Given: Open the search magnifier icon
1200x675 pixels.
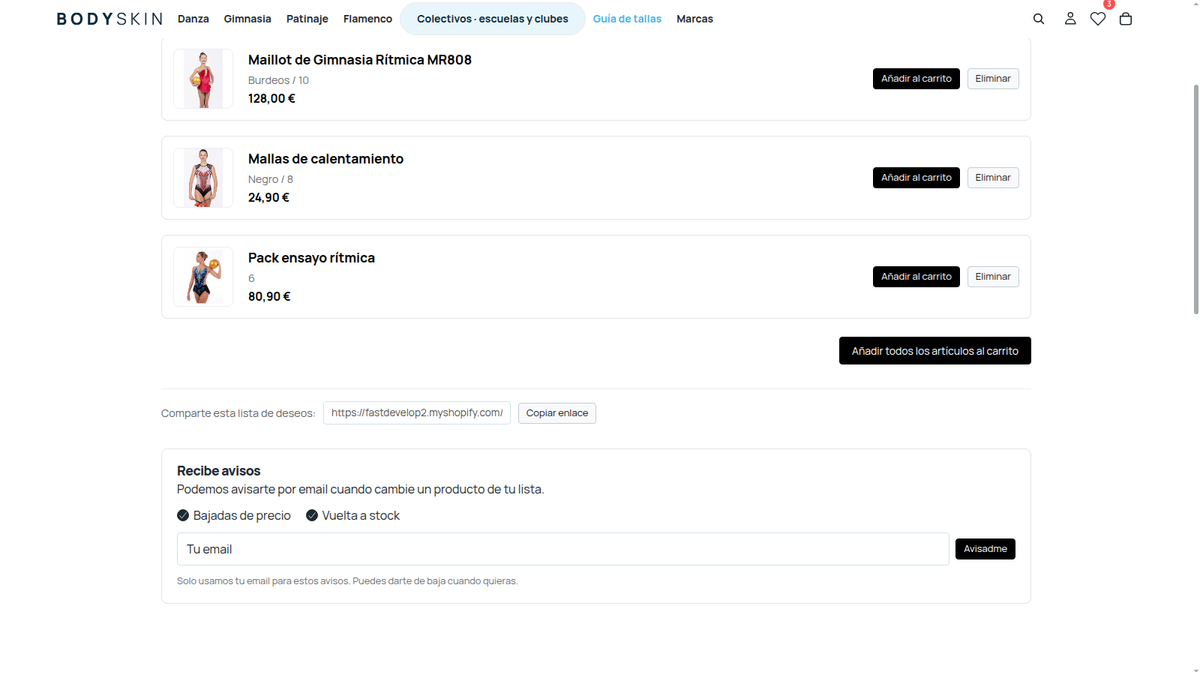Looking at the screenshot, I should pos(1038,19).
